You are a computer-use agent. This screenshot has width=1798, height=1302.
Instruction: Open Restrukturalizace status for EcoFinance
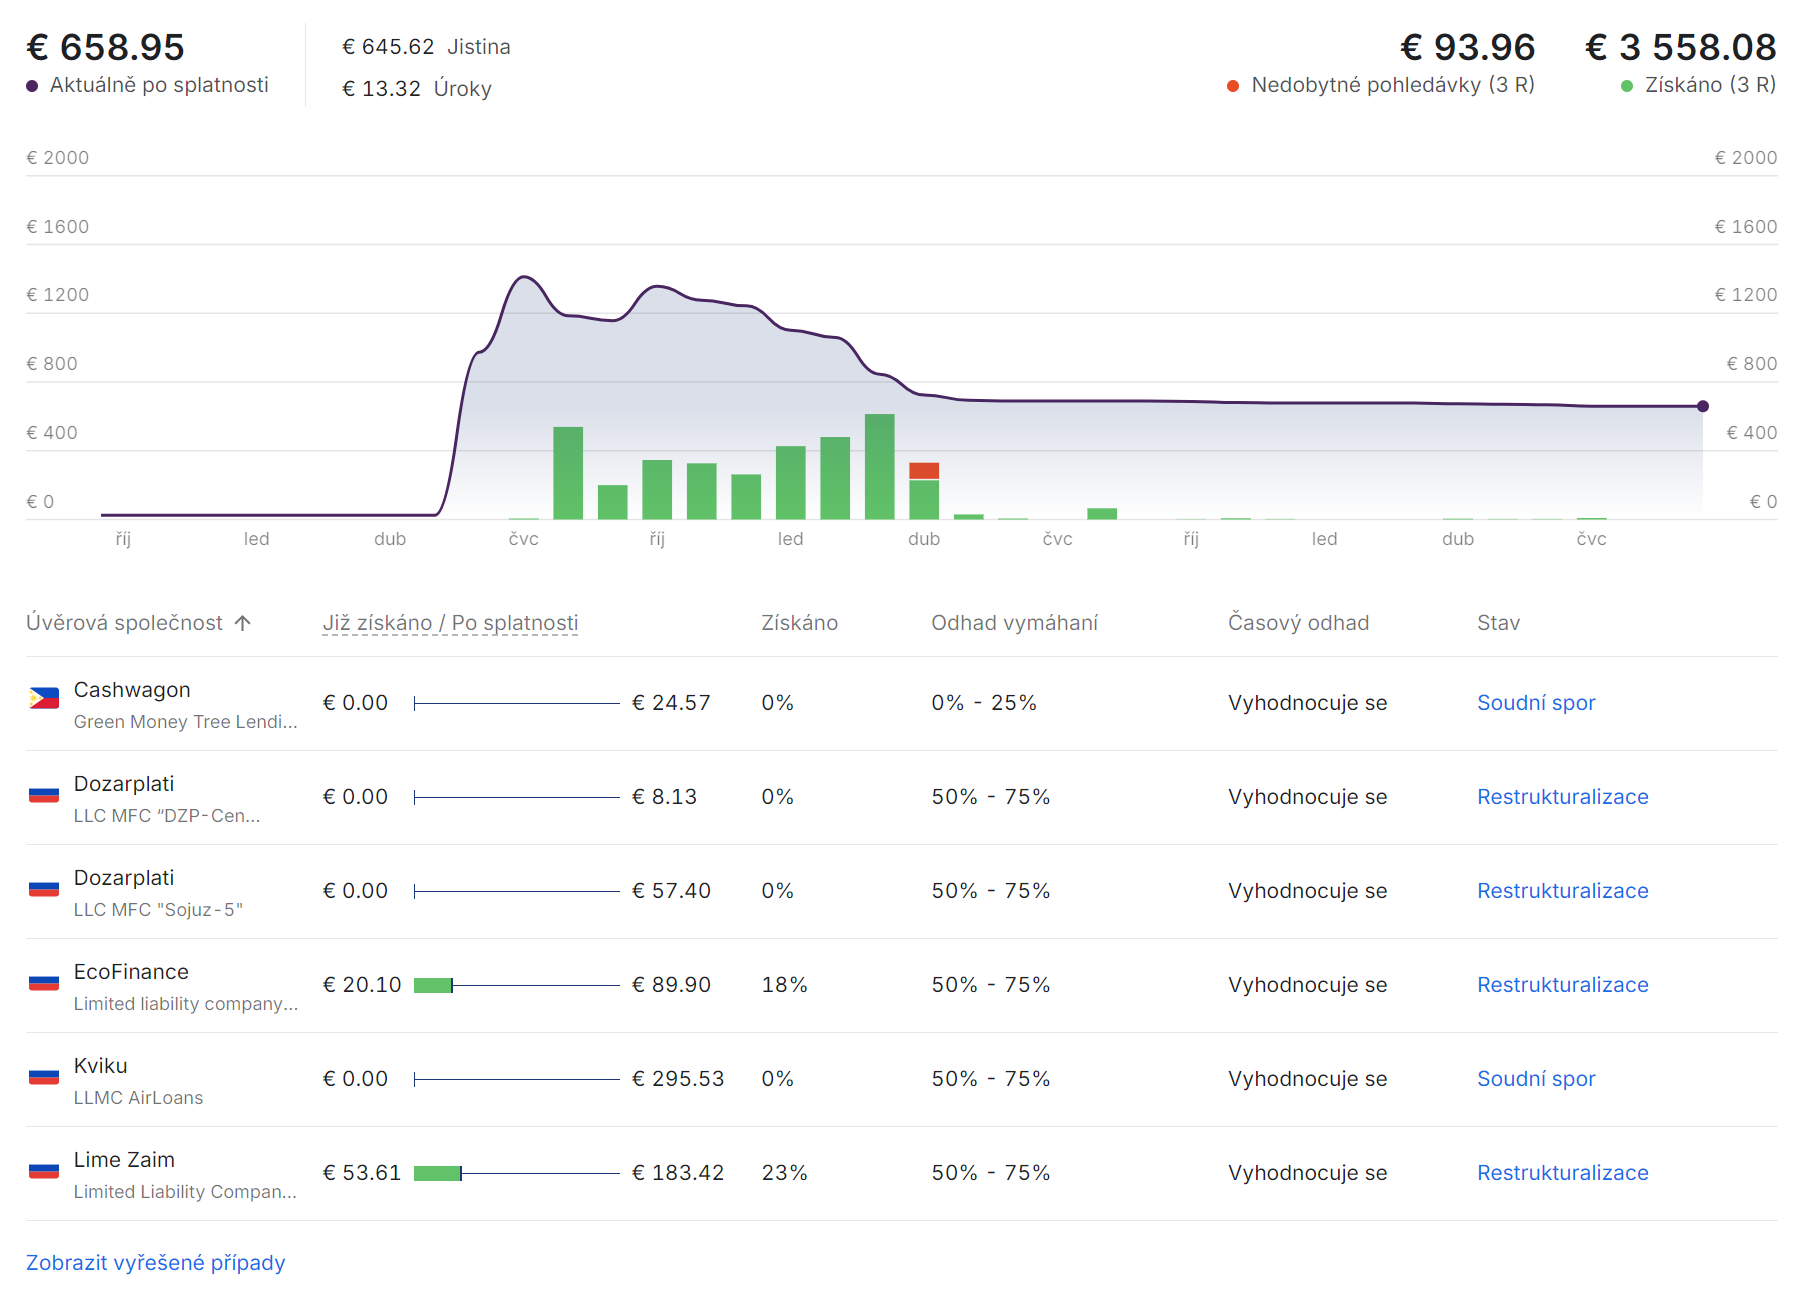point(1563,985)
